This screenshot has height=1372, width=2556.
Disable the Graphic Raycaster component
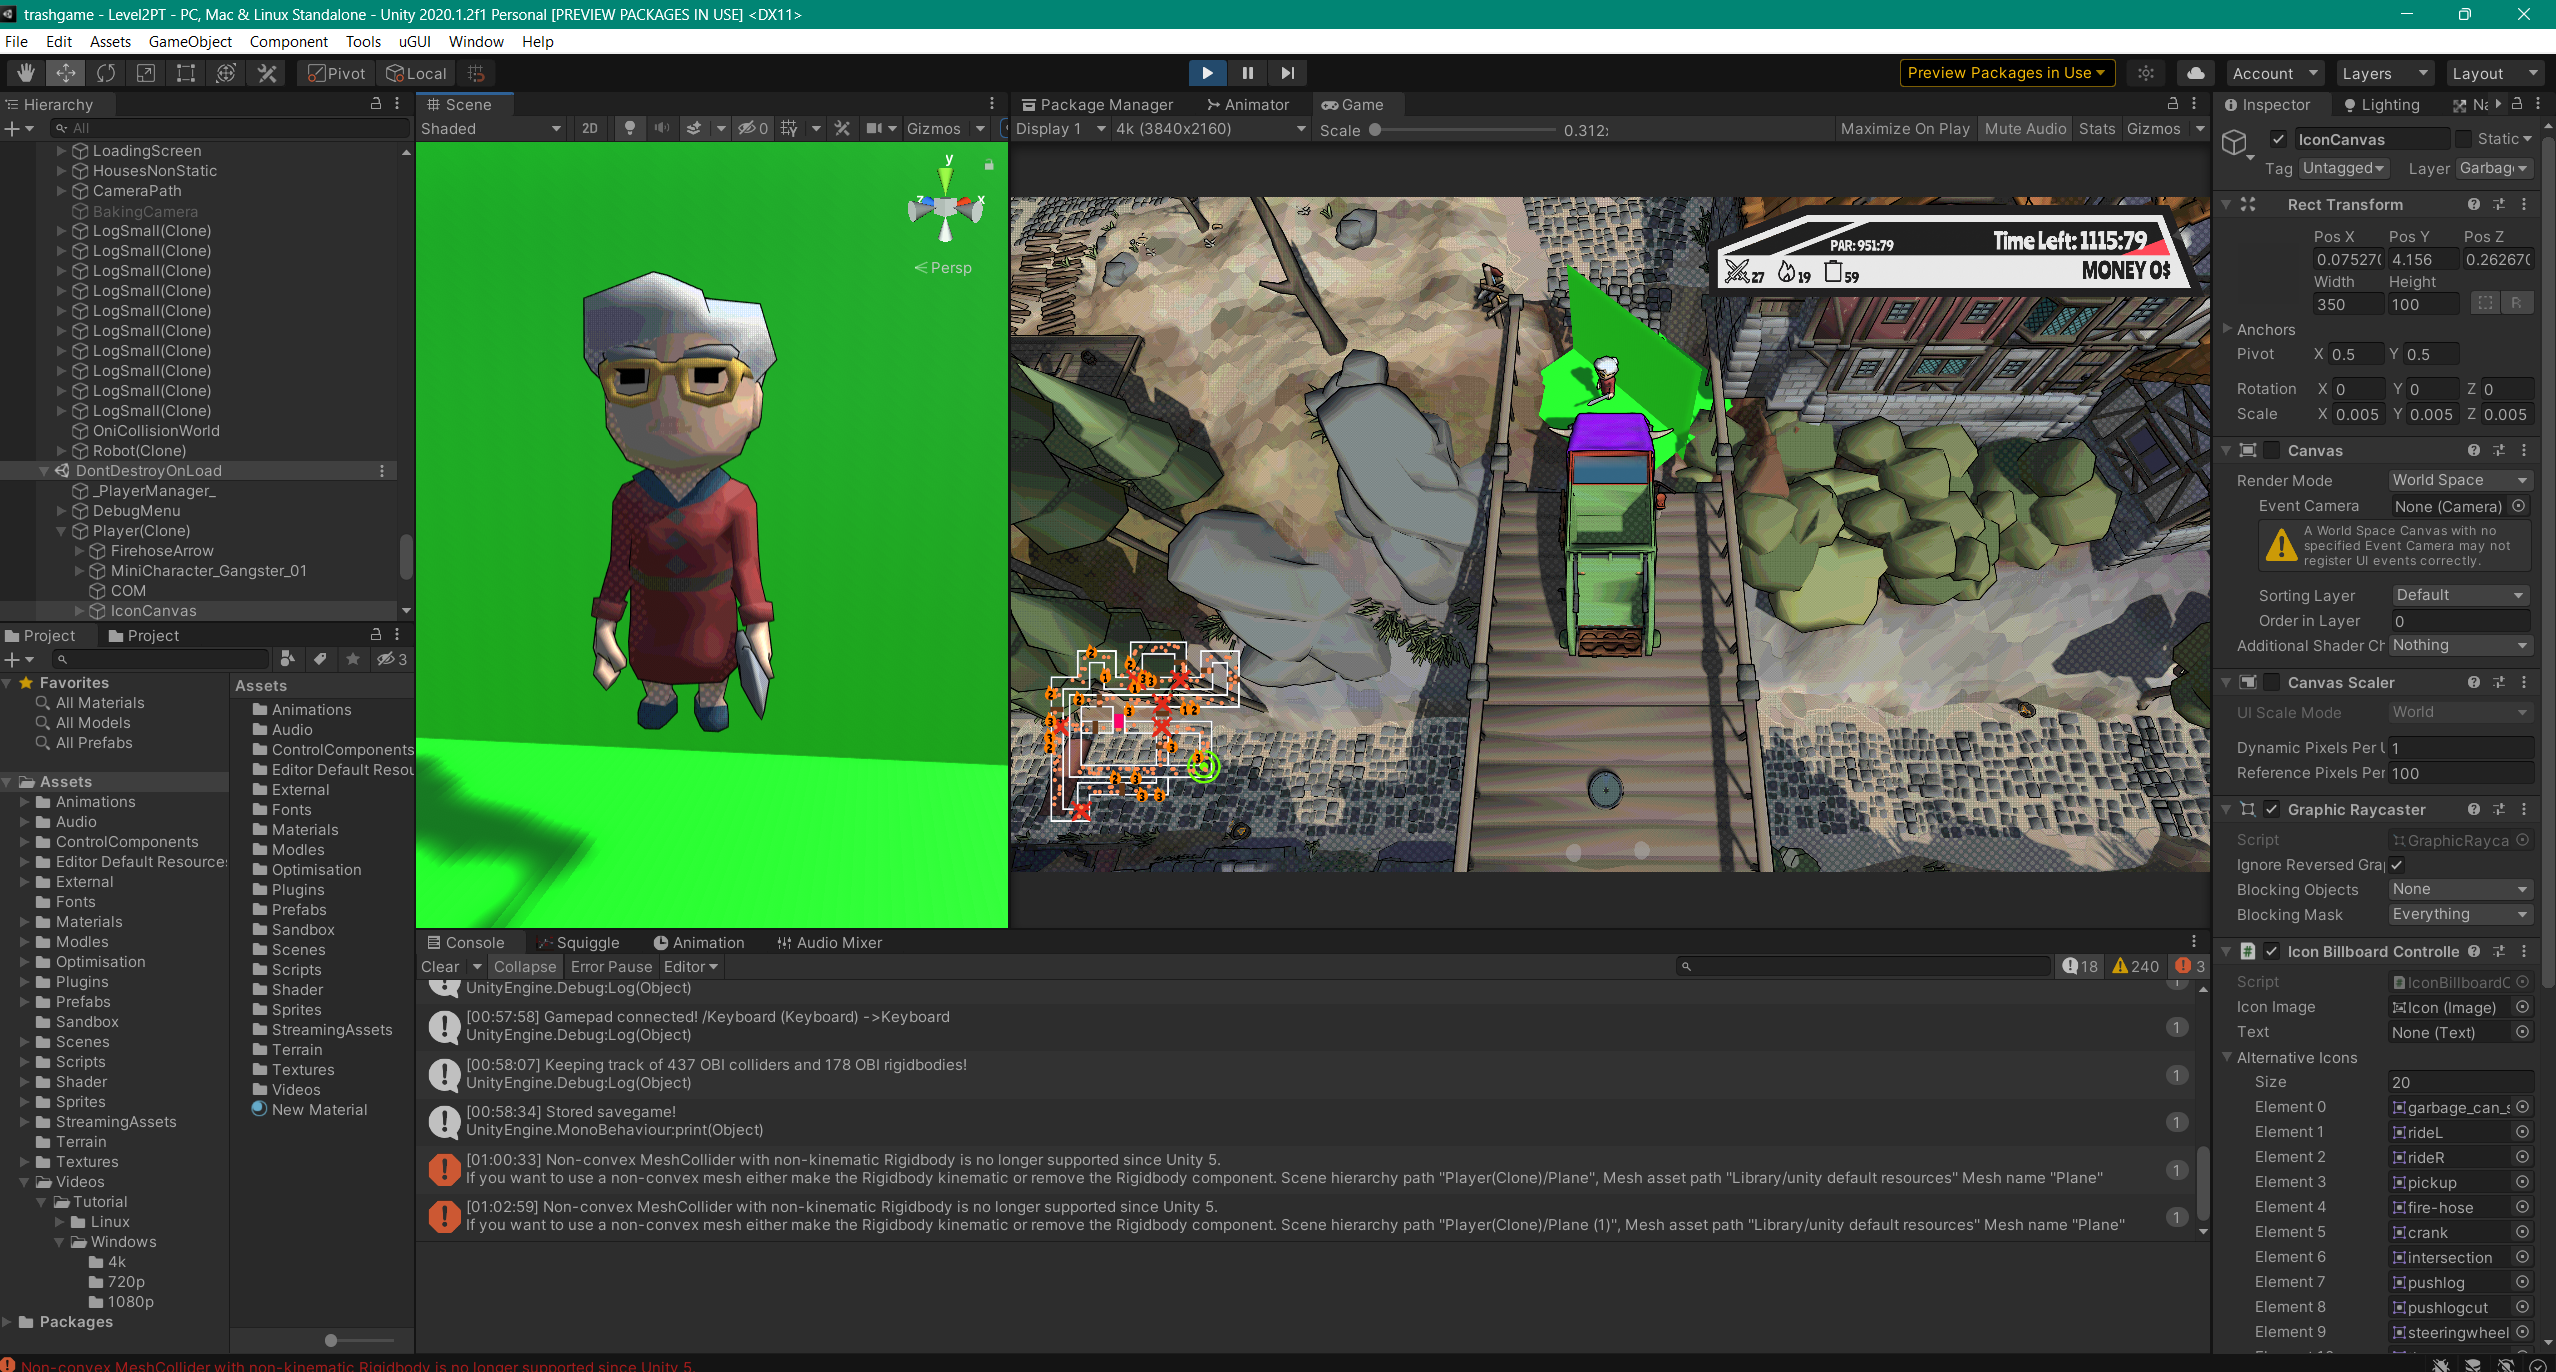point(2272,809)
